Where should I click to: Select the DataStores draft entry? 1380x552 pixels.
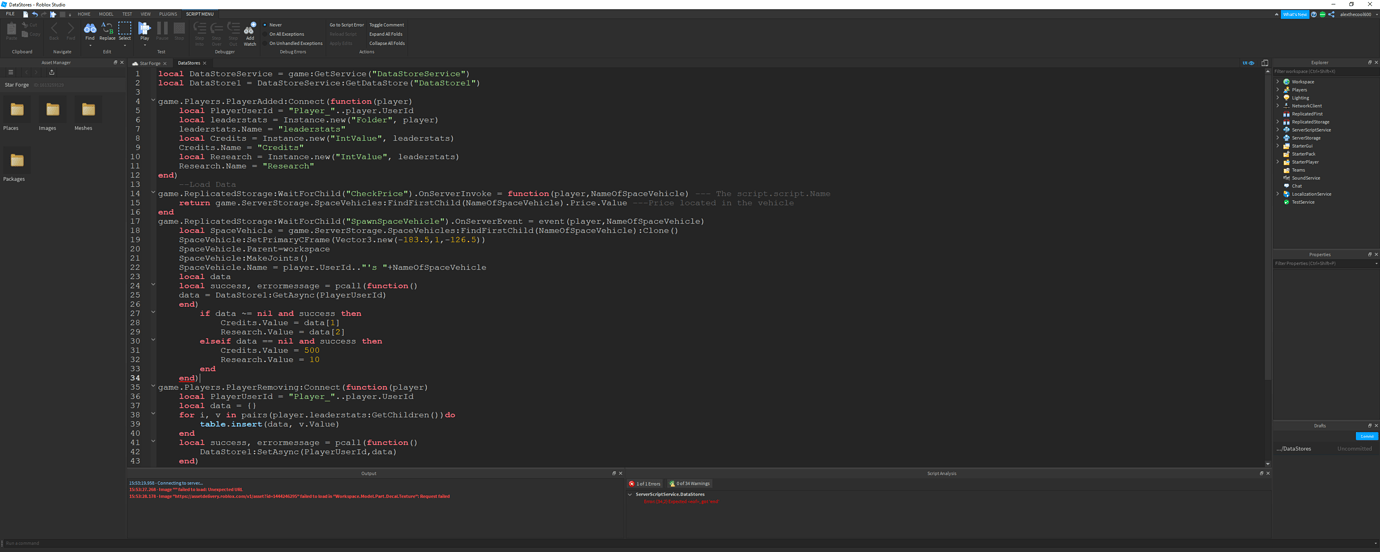pos(1325,449)
